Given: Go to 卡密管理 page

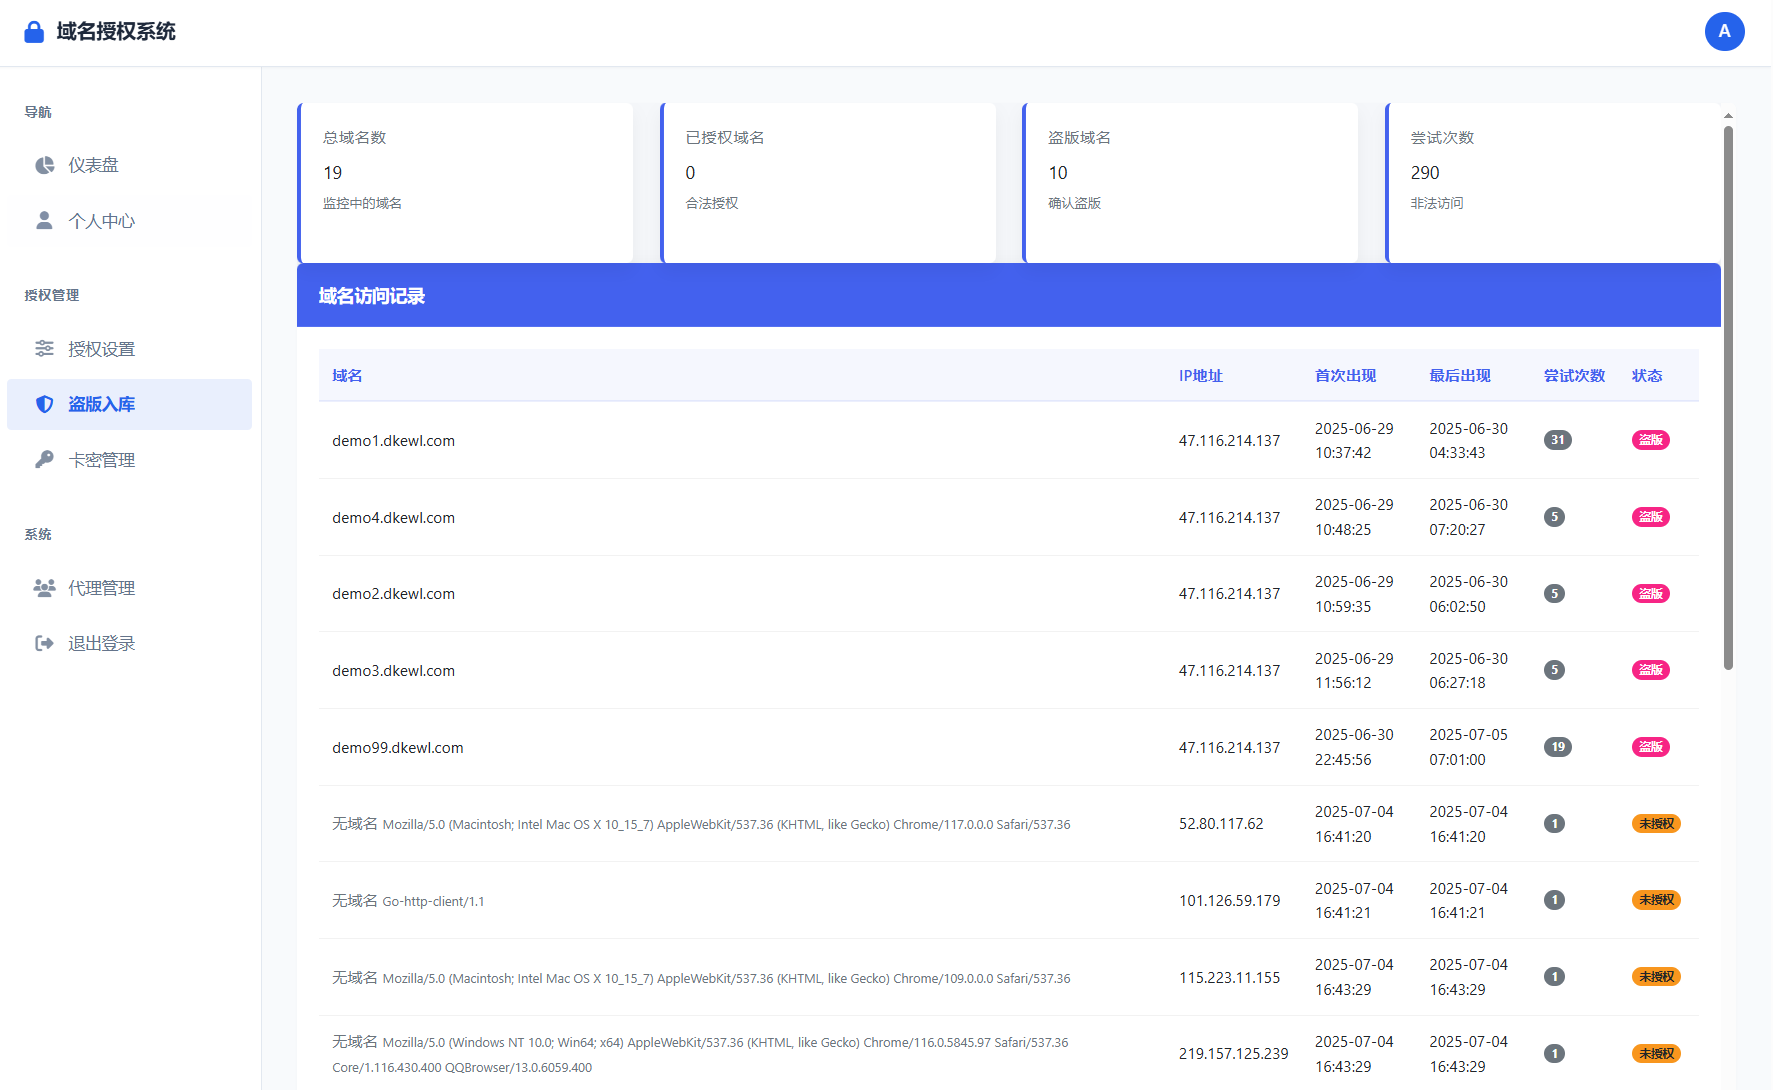Looking at the screenshot, I should click(101, 460).
